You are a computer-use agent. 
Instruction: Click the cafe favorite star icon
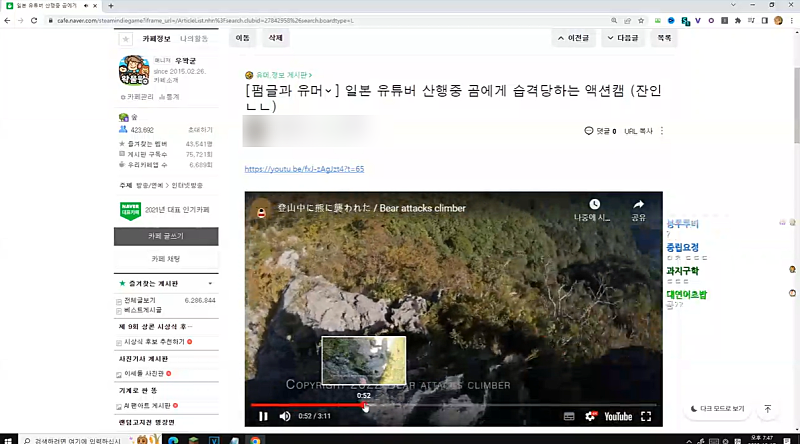point(125,39)
